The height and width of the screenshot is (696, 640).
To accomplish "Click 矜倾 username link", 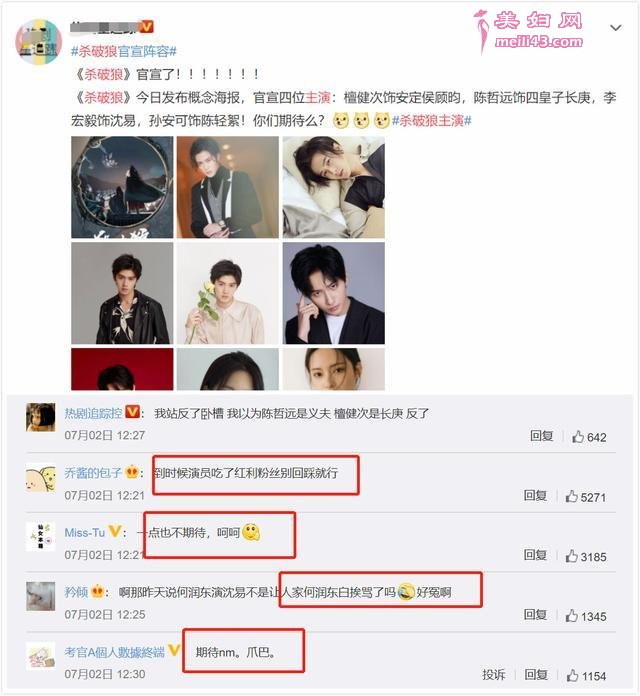I will (x=76, y=592).
